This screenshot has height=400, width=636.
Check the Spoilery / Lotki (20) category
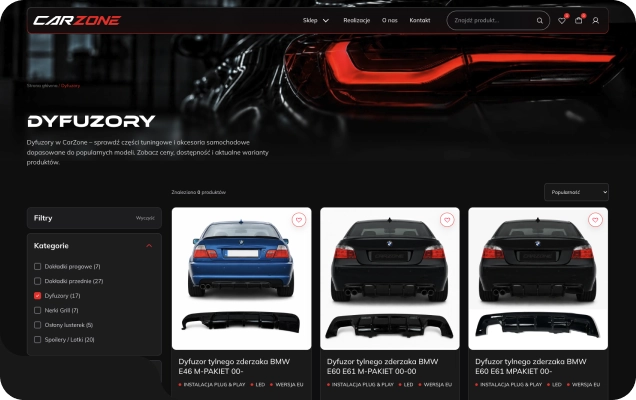37,340
